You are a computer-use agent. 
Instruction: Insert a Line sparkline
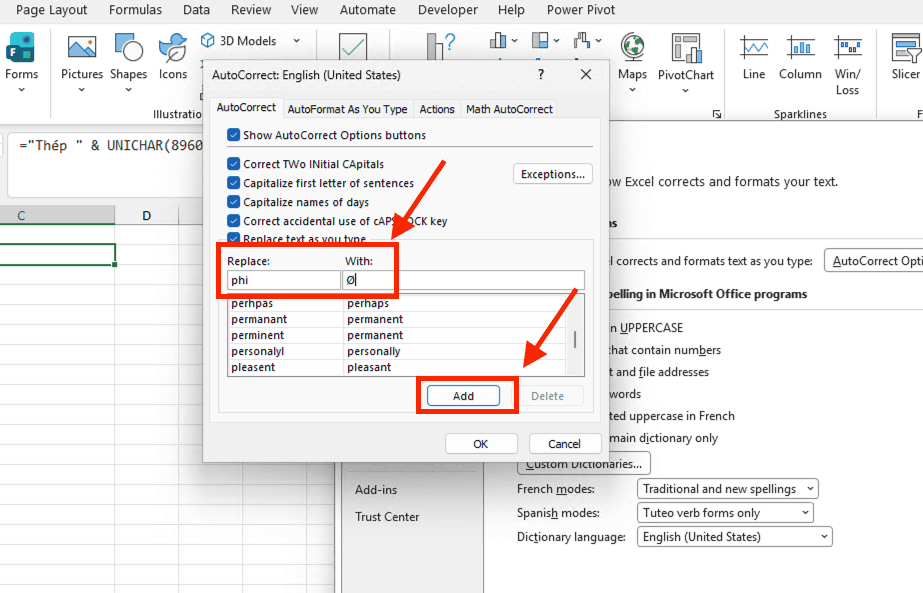coord(754,48)
